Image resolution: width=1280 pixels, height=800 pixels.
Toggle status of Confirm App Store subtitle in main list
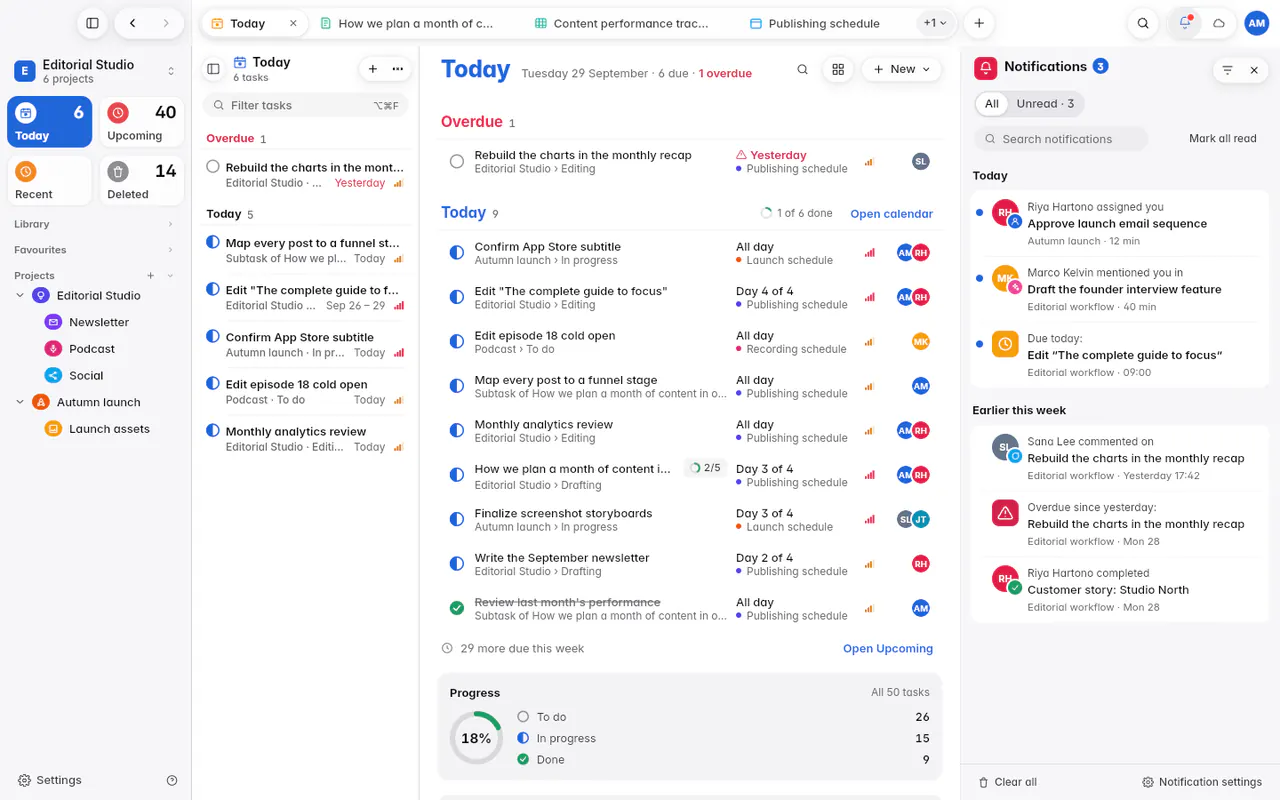tap(457, 253)
